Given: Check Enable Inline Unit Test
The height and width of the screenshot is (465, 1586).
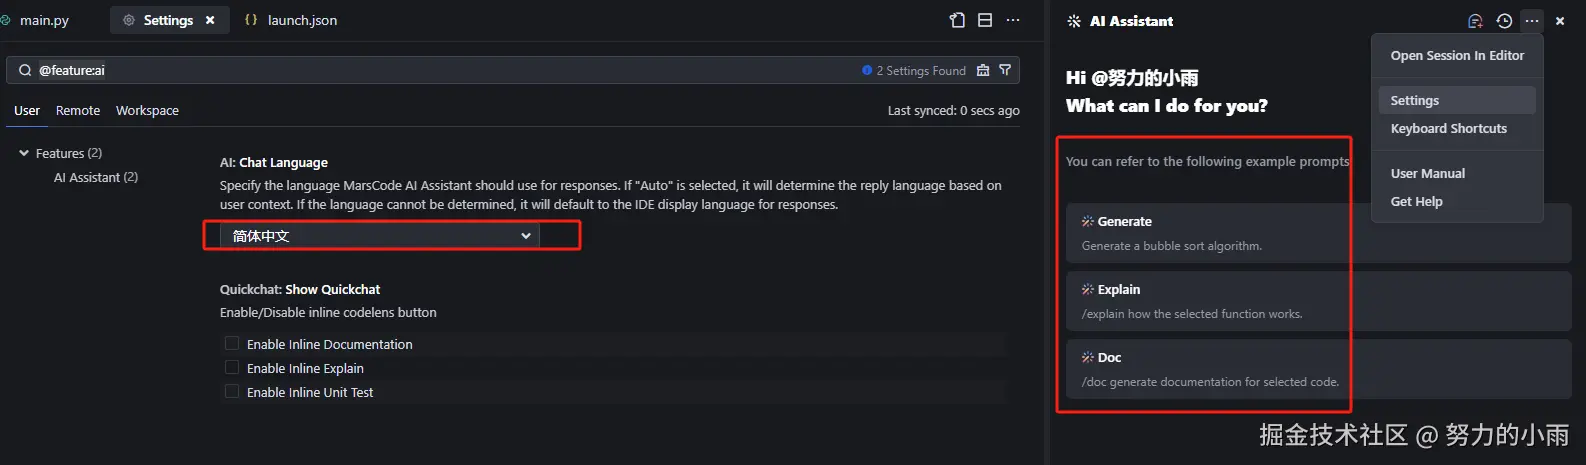Looking at the screenshot, I should (x=232, y=391).
